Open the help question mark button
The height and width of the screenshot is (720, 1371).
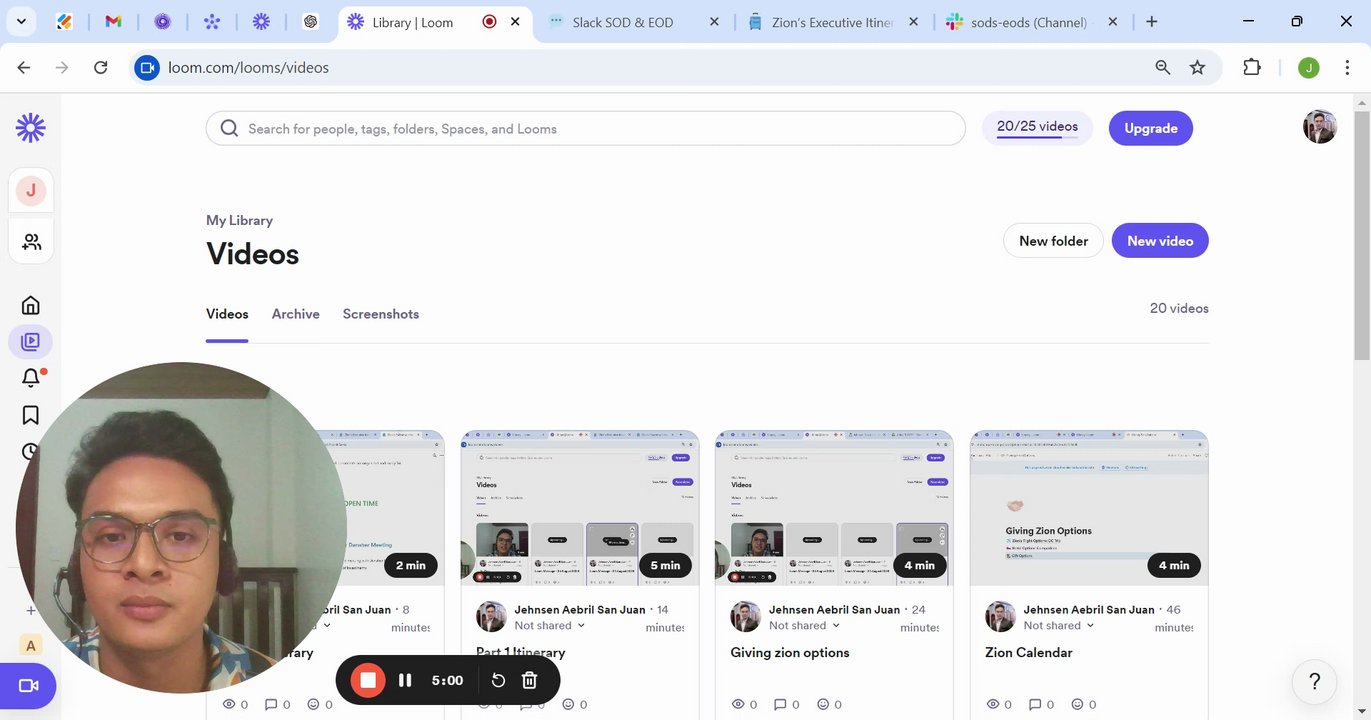[1314, 682]
